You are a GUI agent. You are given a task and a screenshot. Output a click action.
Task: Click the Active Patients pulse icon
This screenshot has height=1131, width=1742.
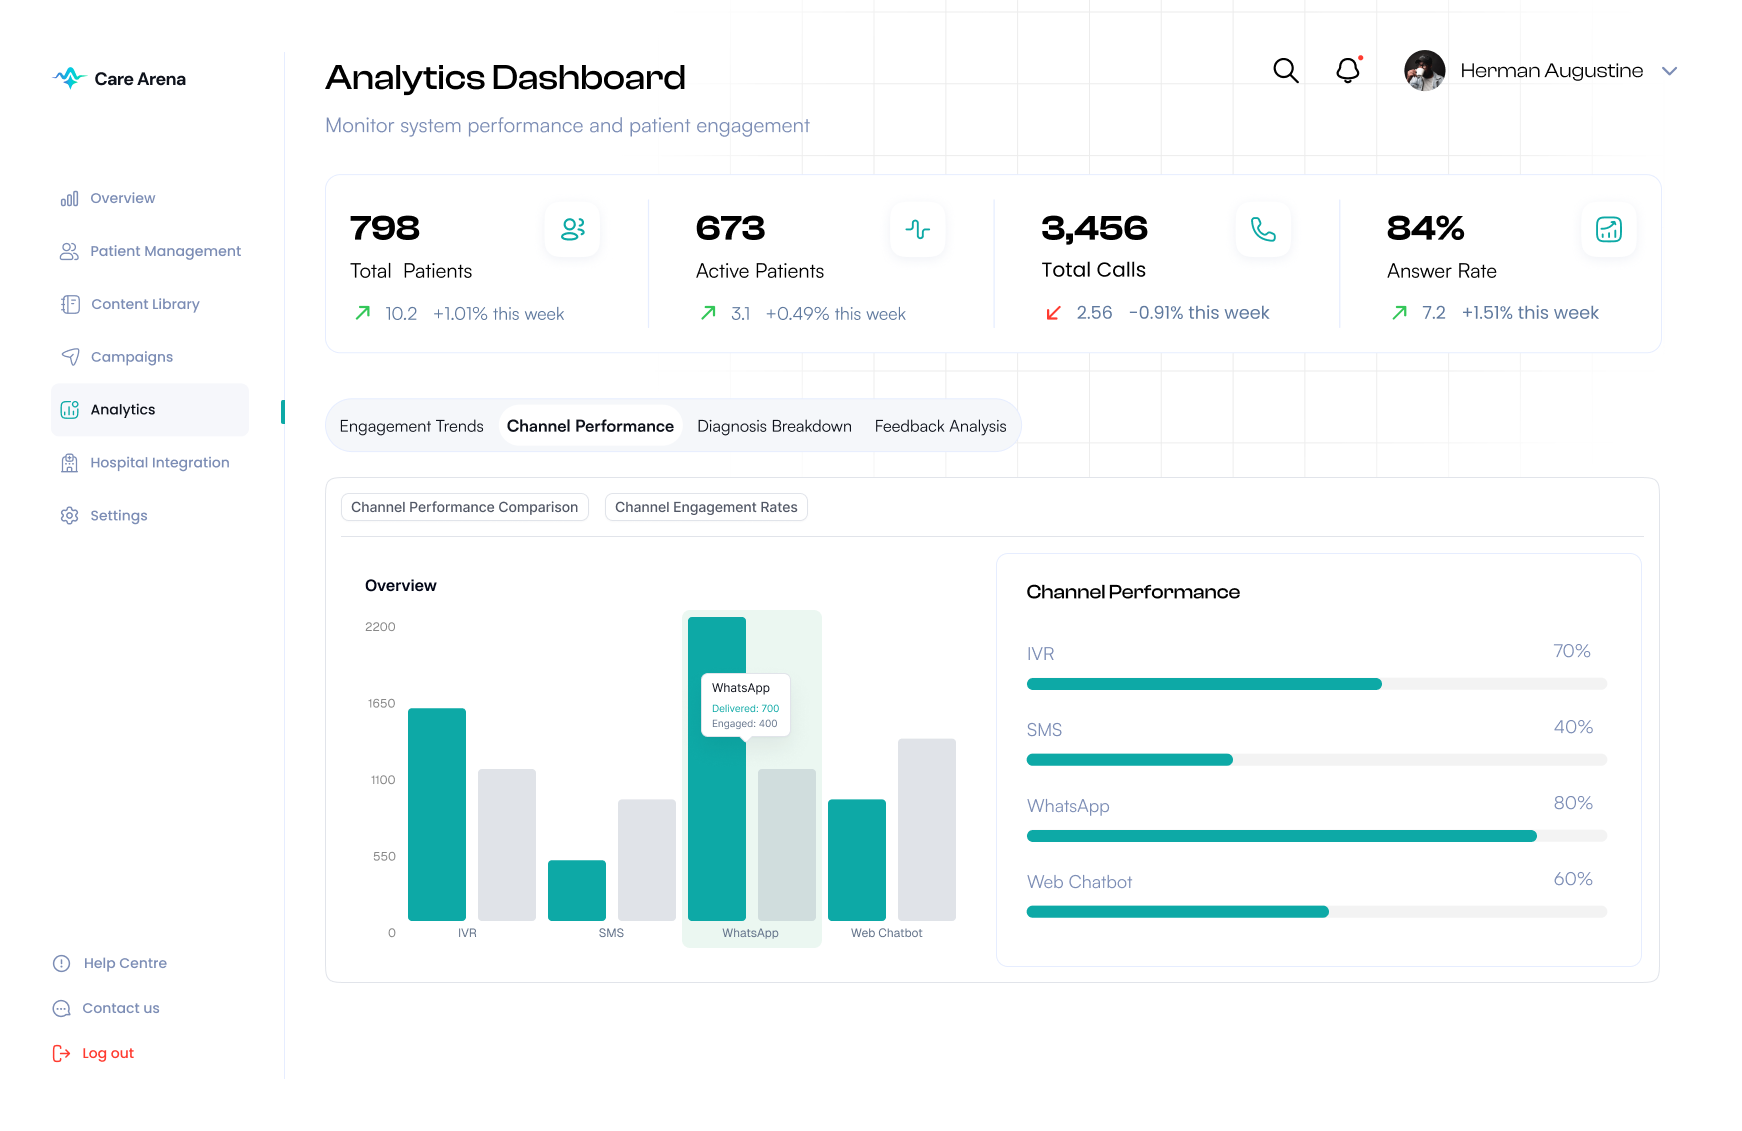point(917,229)
